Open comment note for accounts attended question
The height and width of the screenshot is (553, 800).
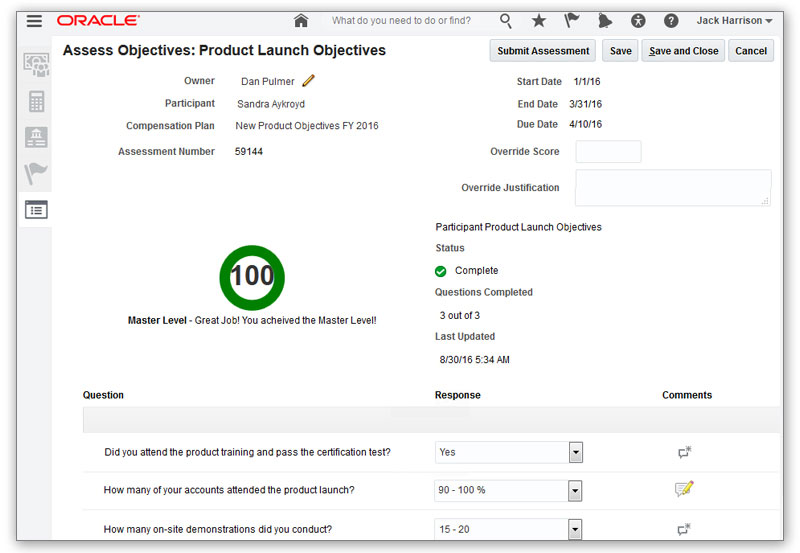click(x=684, y=489)
